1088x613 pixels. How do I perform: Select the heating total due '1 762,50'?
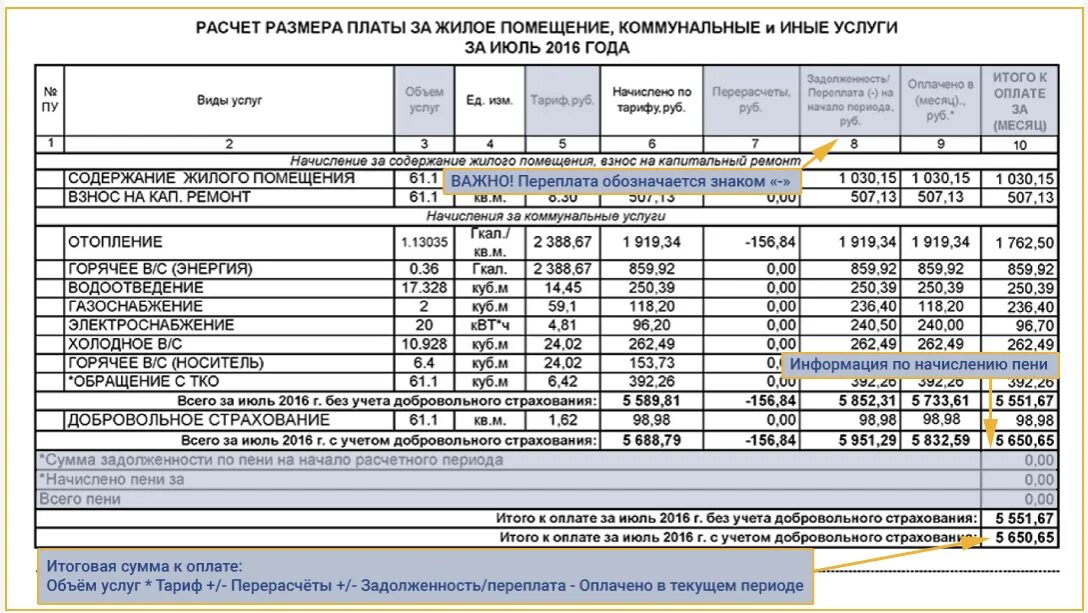[1024, 244]
